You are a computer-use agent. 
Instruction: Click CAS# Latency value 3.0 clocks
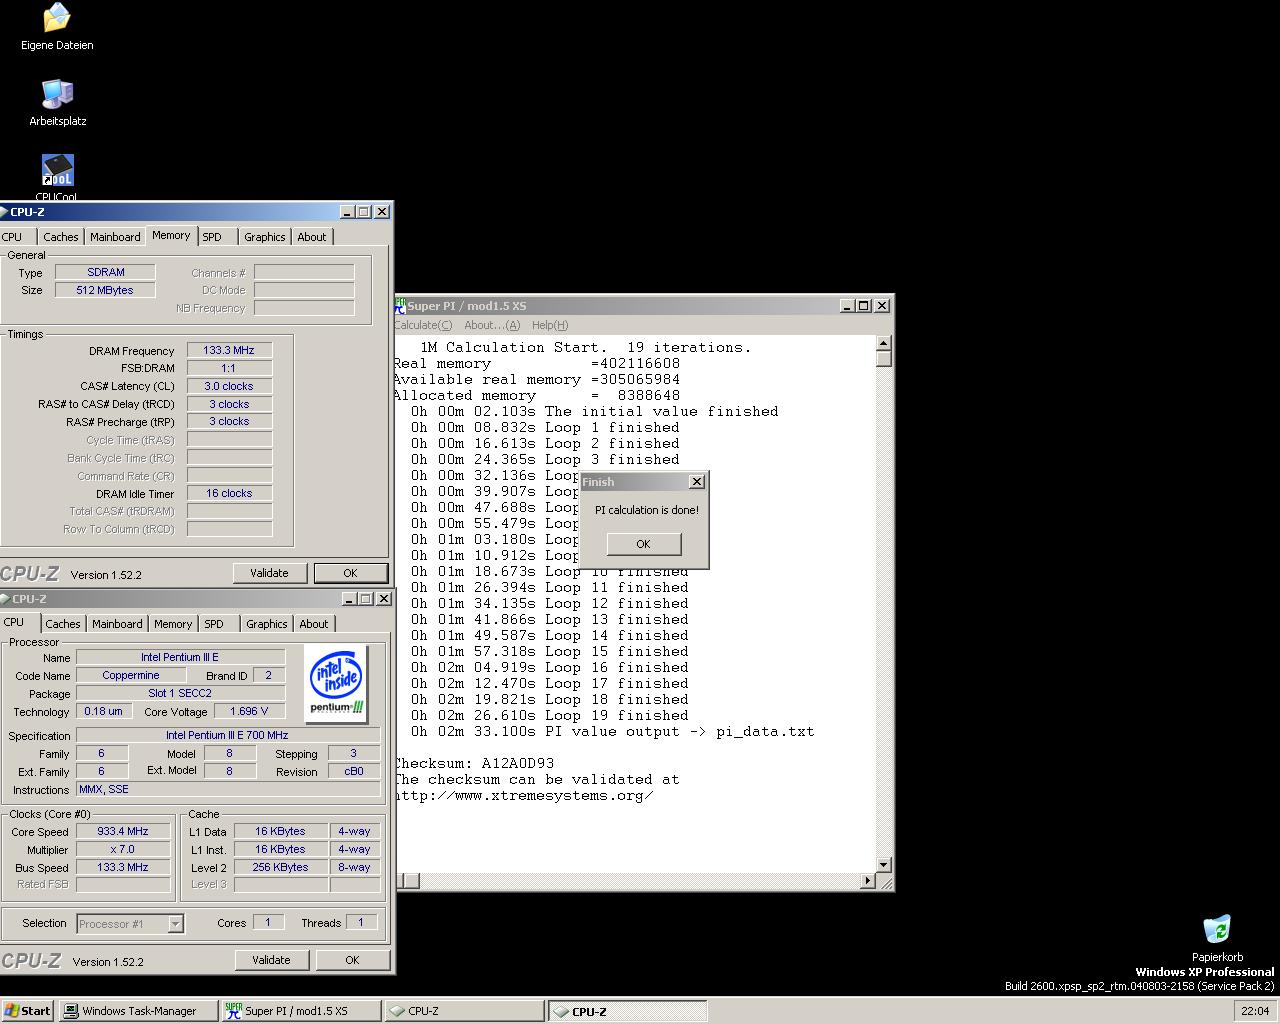229,386
